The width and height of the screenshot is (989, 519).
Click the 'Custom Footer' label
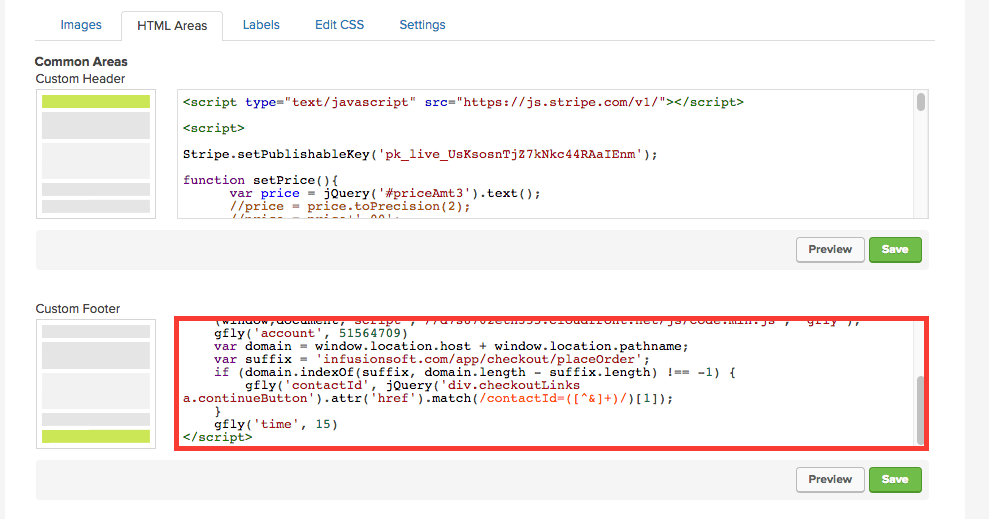pyautogui.click(x=78, y=309)
